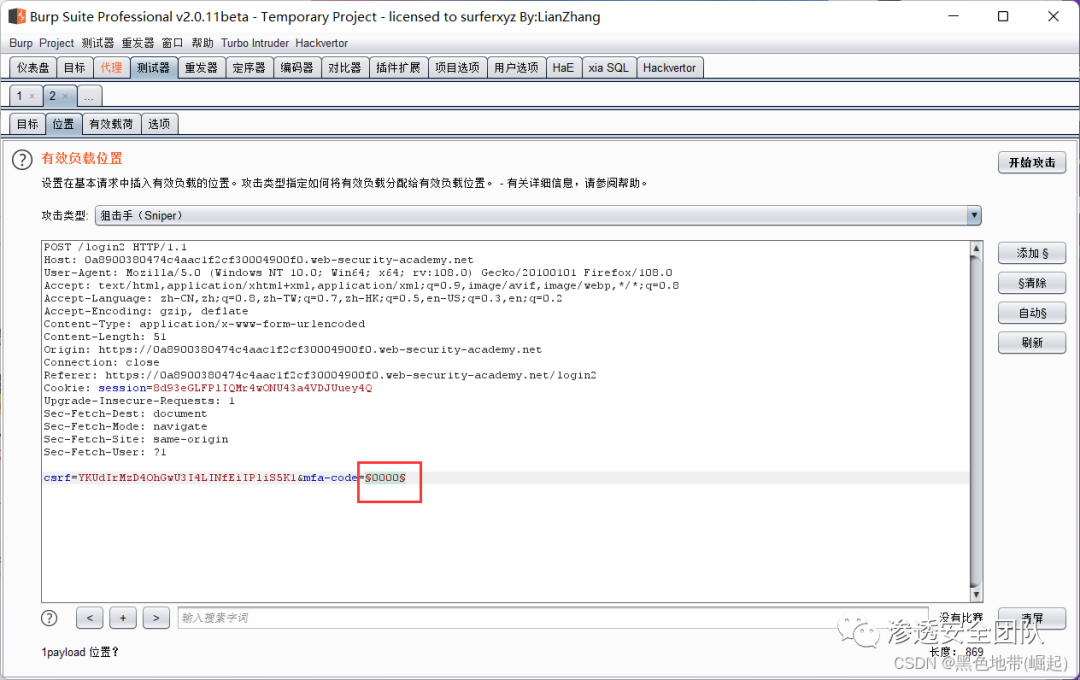The width and height of the screenshot is (1080, 680).
Task: Open the 攻击类型 Sniper dropdown
Action: pos(538,216)
